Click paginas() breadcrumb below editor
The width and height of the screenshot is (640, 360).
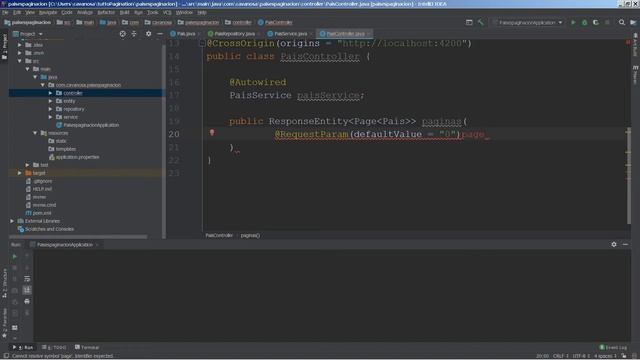point(250,236)
